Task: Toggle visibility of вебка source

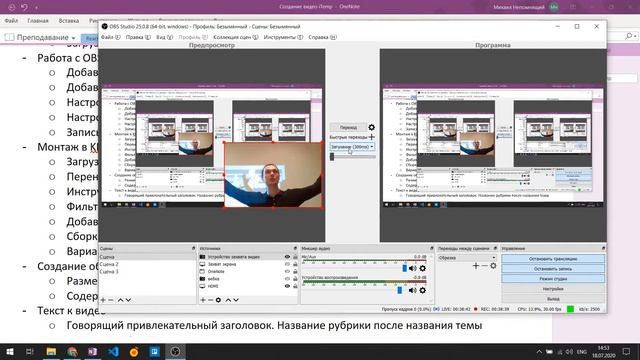Action: point(287,279)
